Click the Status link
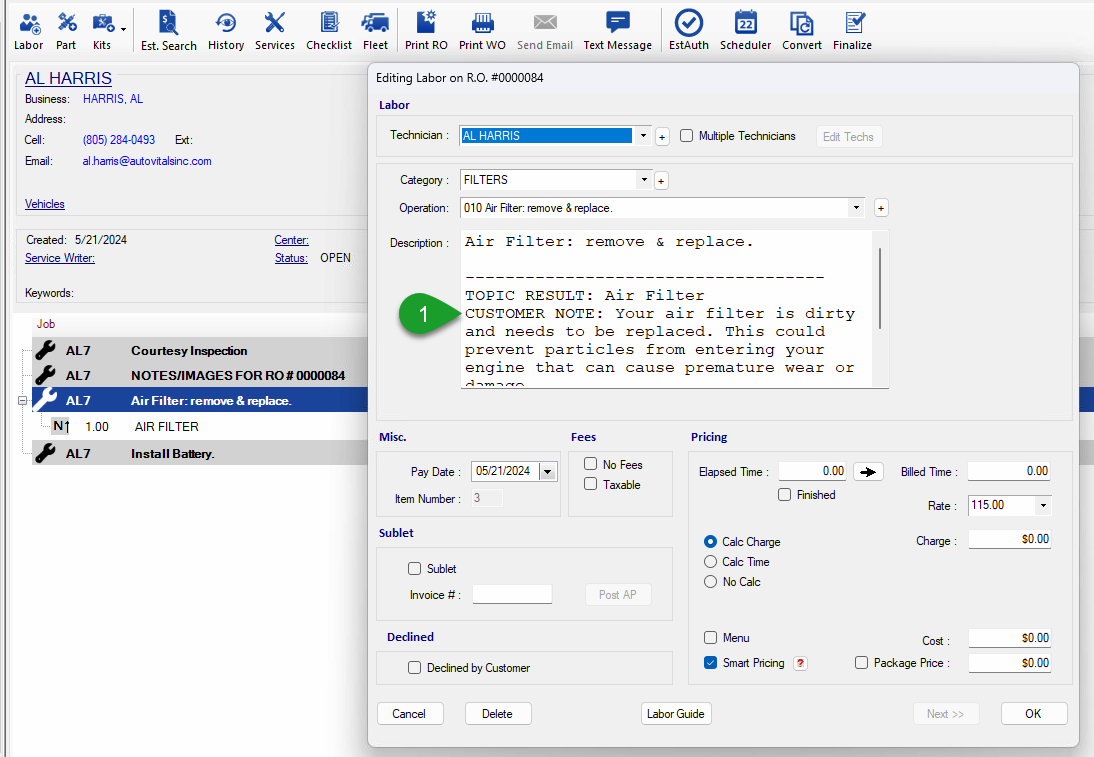Viewport: 1094px width, 757px height. coord(291,258)
